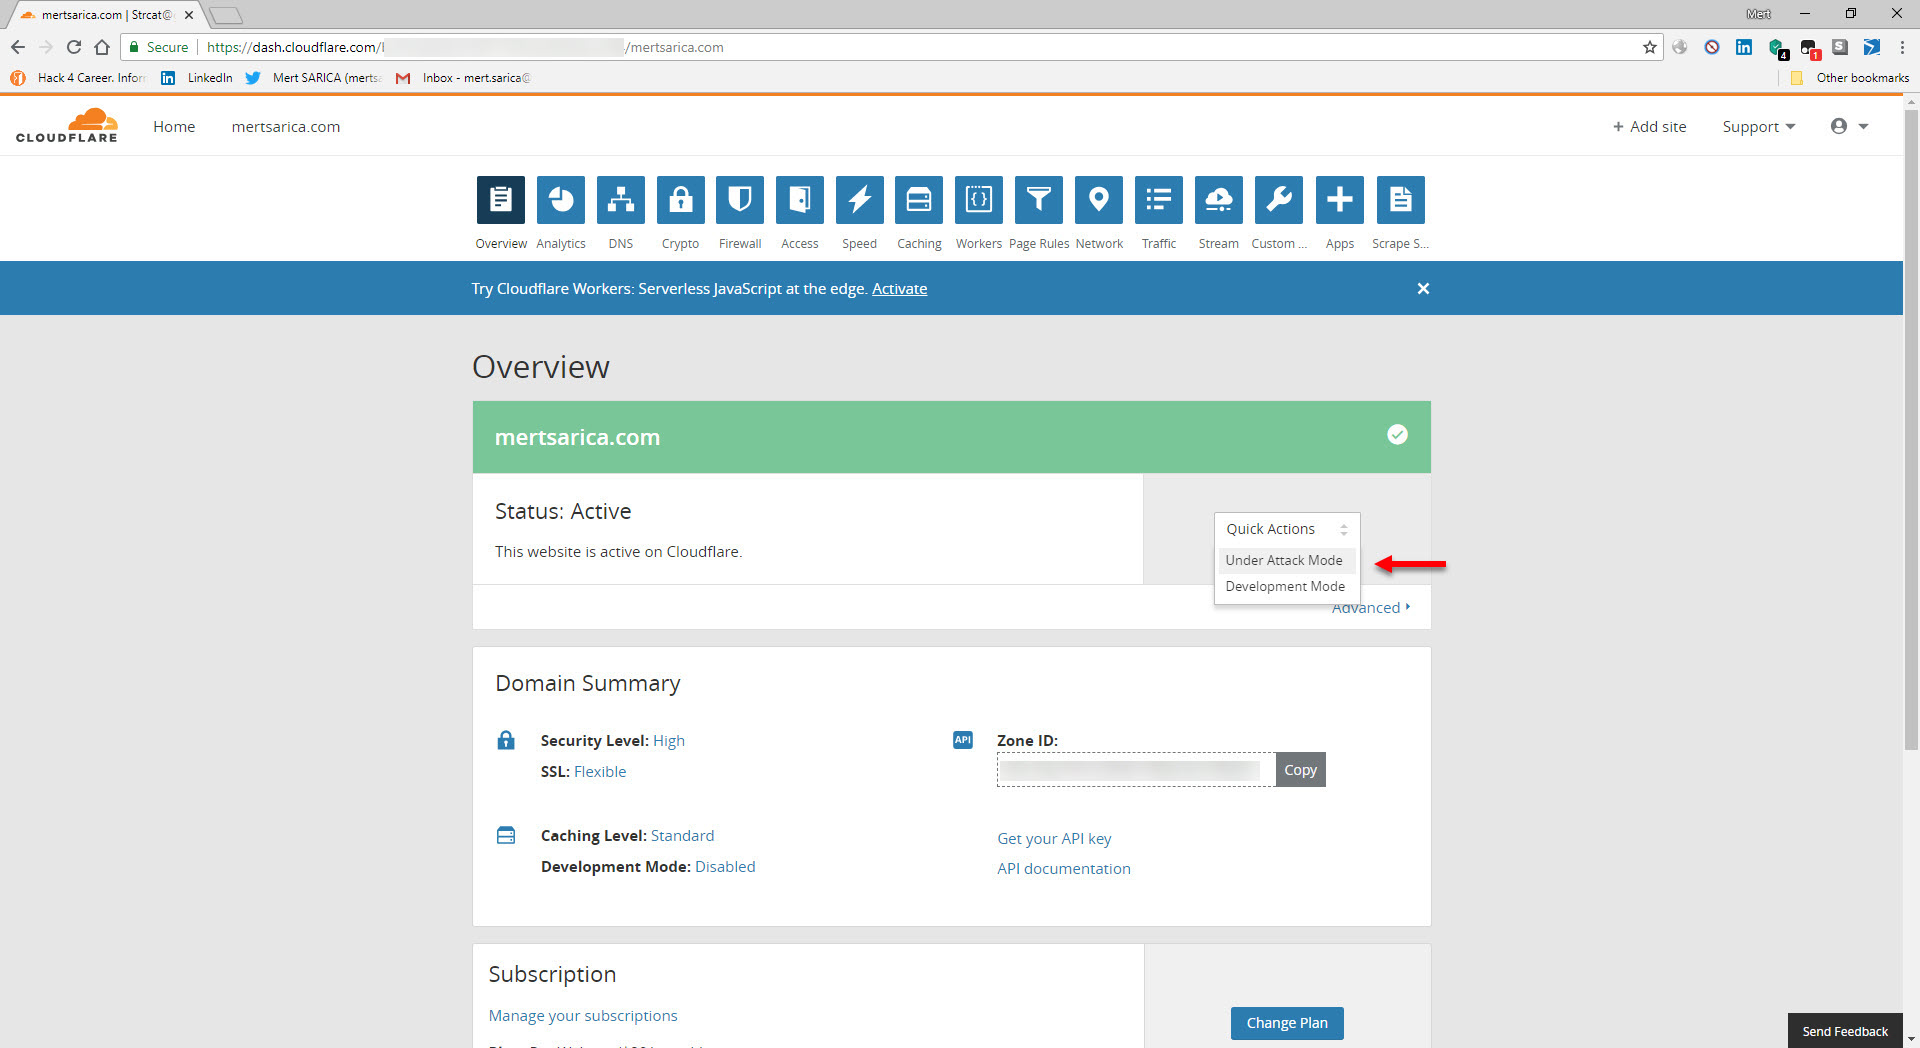Open the Analytics pie chart icon
Viewport: 1920px width, 1048px height.
561,200
